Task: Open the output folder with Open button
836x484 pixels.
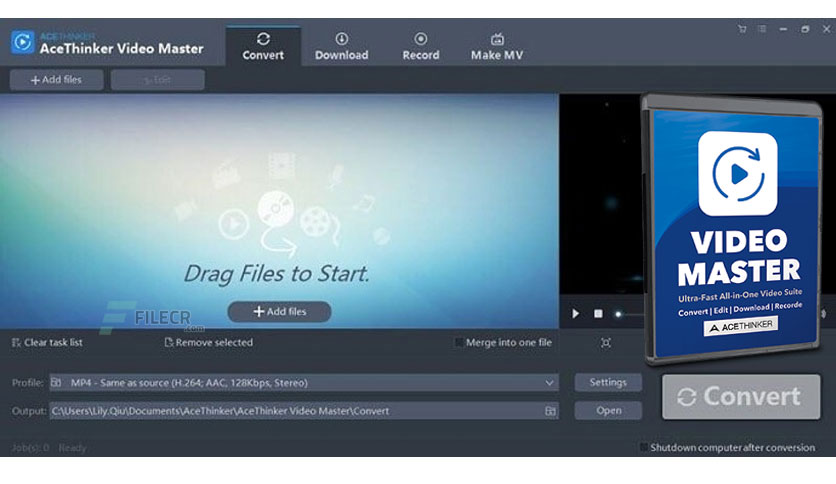Action: 608,410
